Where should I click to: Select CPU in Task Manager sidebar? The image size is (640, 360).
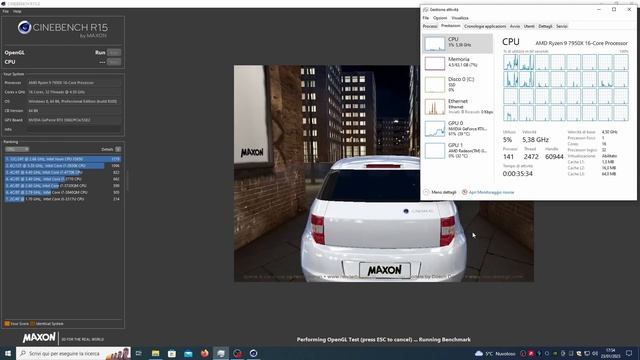pos(458,43)
